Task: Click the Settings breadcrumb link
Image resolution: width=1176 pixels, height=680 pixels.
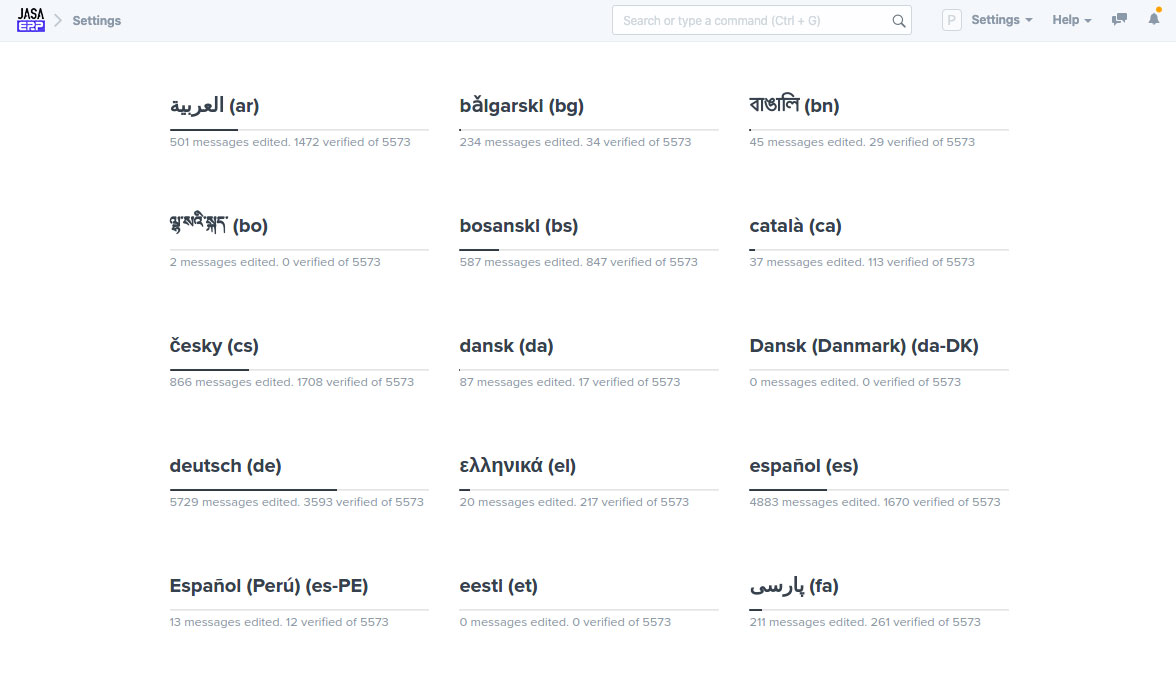Action: [x=97, y=20]
